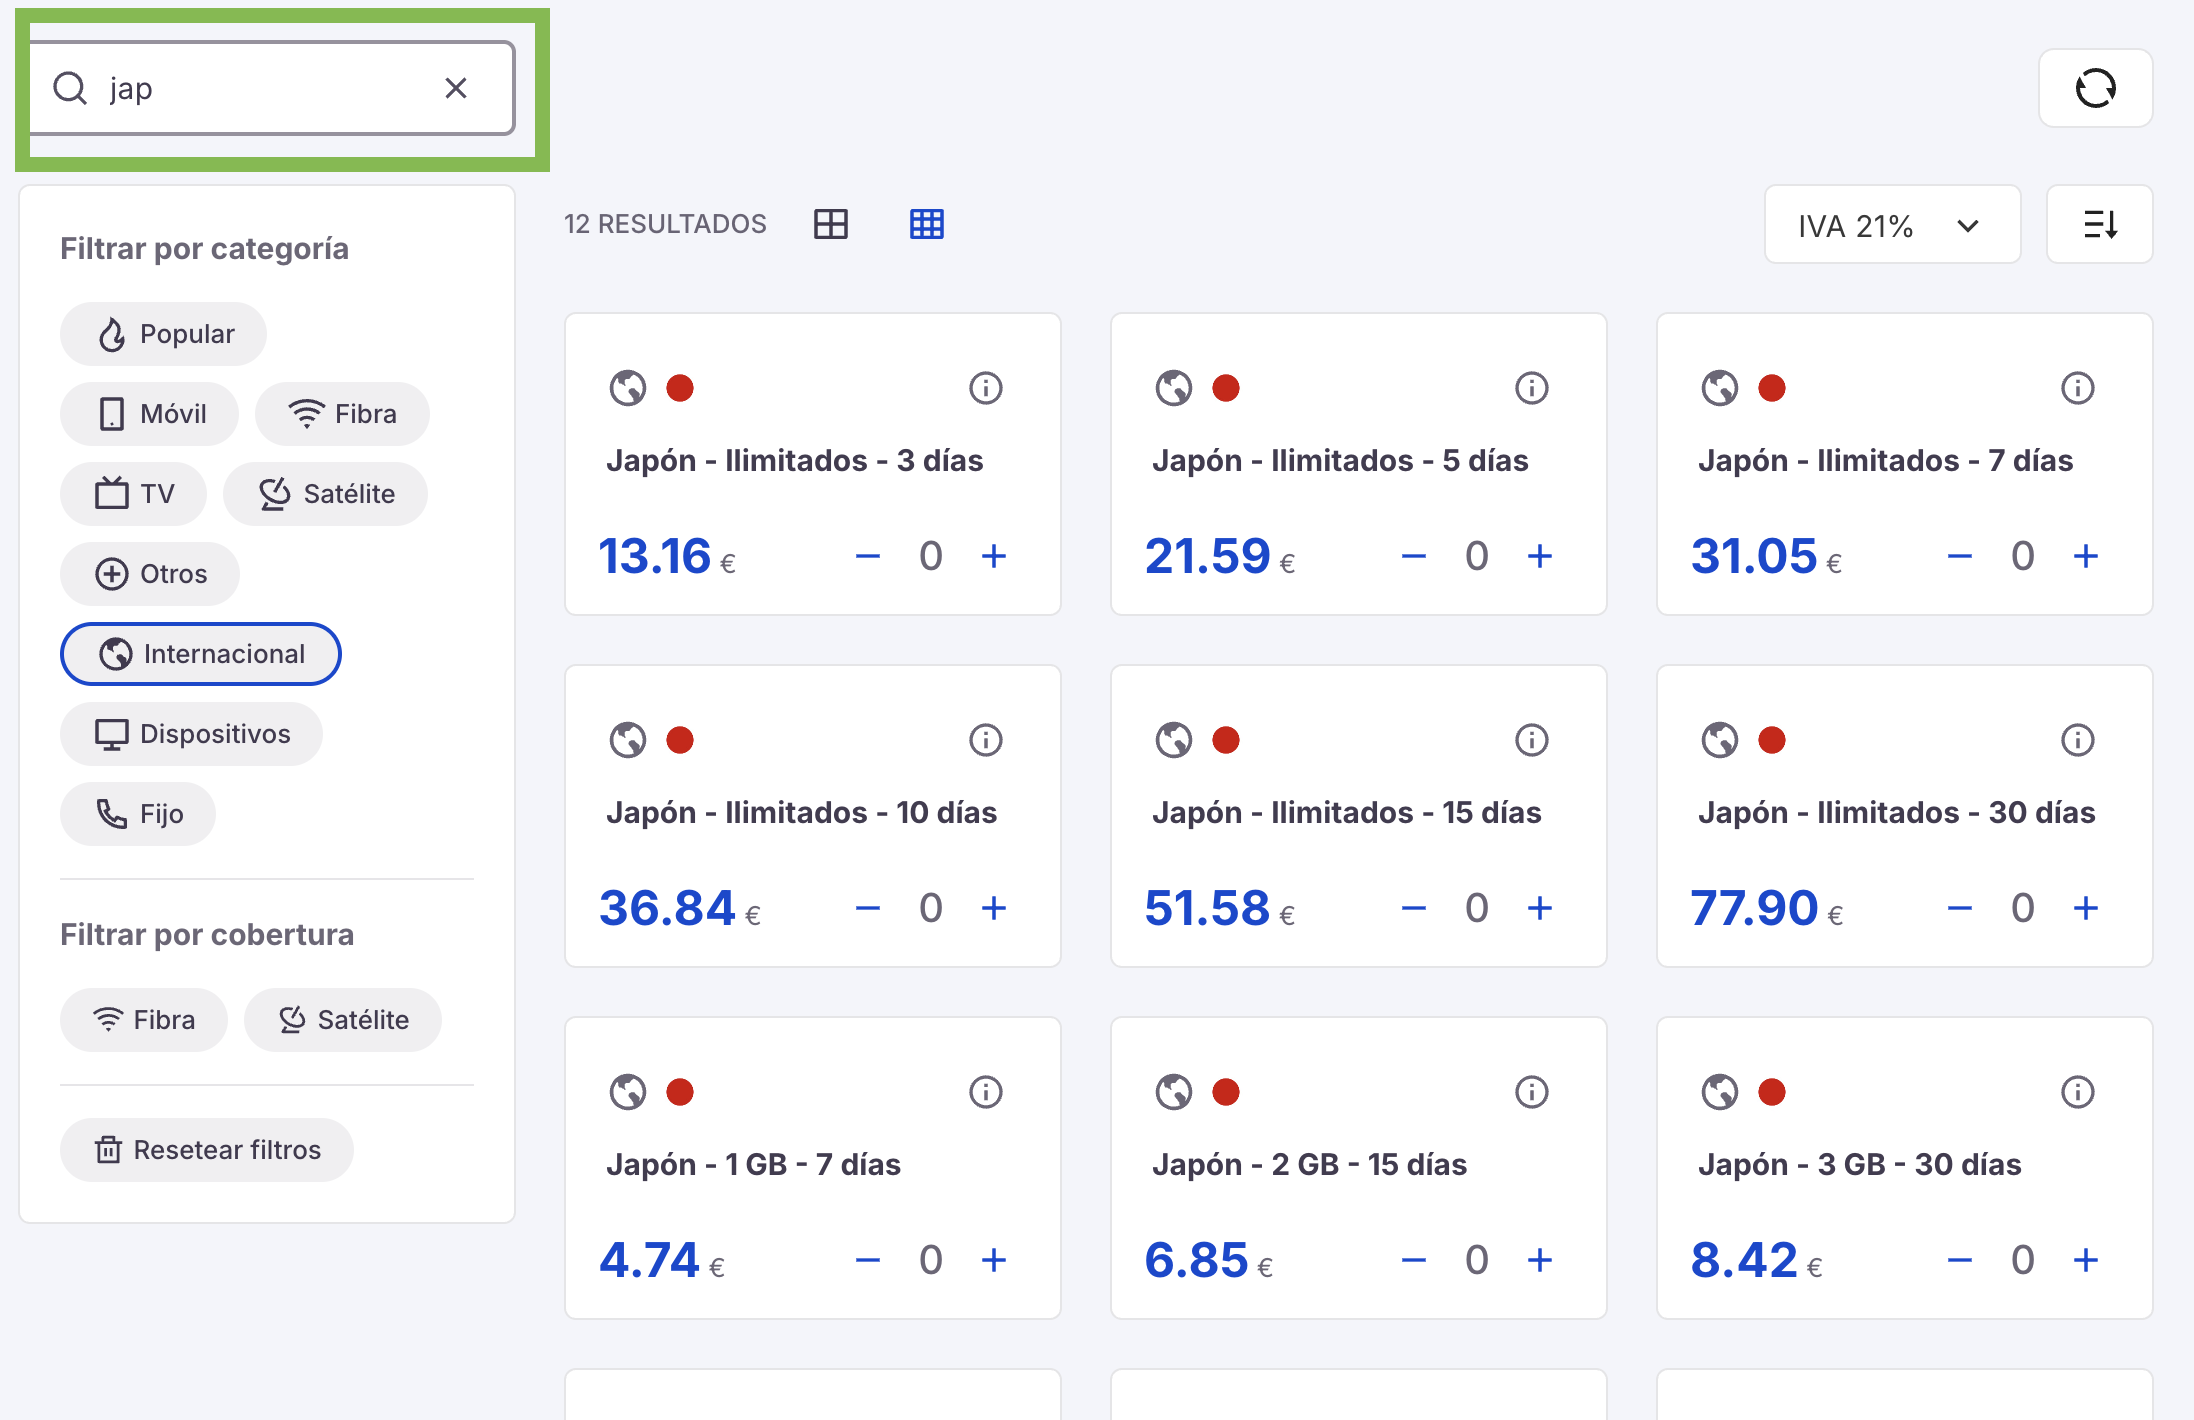Select the Popular category chip
Viewport: 2194px width, 1420px height.
pos(164,334)
